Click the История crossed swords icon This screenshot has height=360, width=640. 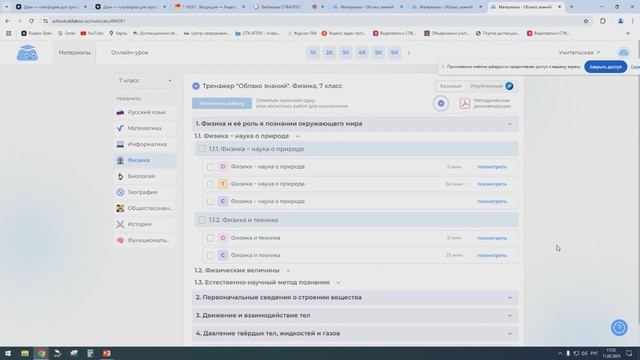[x=120, y=224]
